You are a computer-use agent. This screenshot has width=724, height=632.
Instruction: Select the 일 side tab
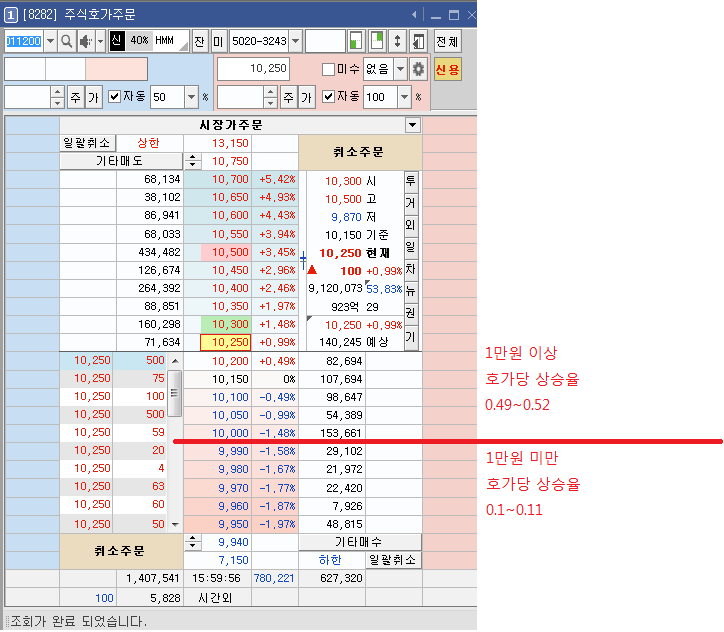click(x=410, y=247)
